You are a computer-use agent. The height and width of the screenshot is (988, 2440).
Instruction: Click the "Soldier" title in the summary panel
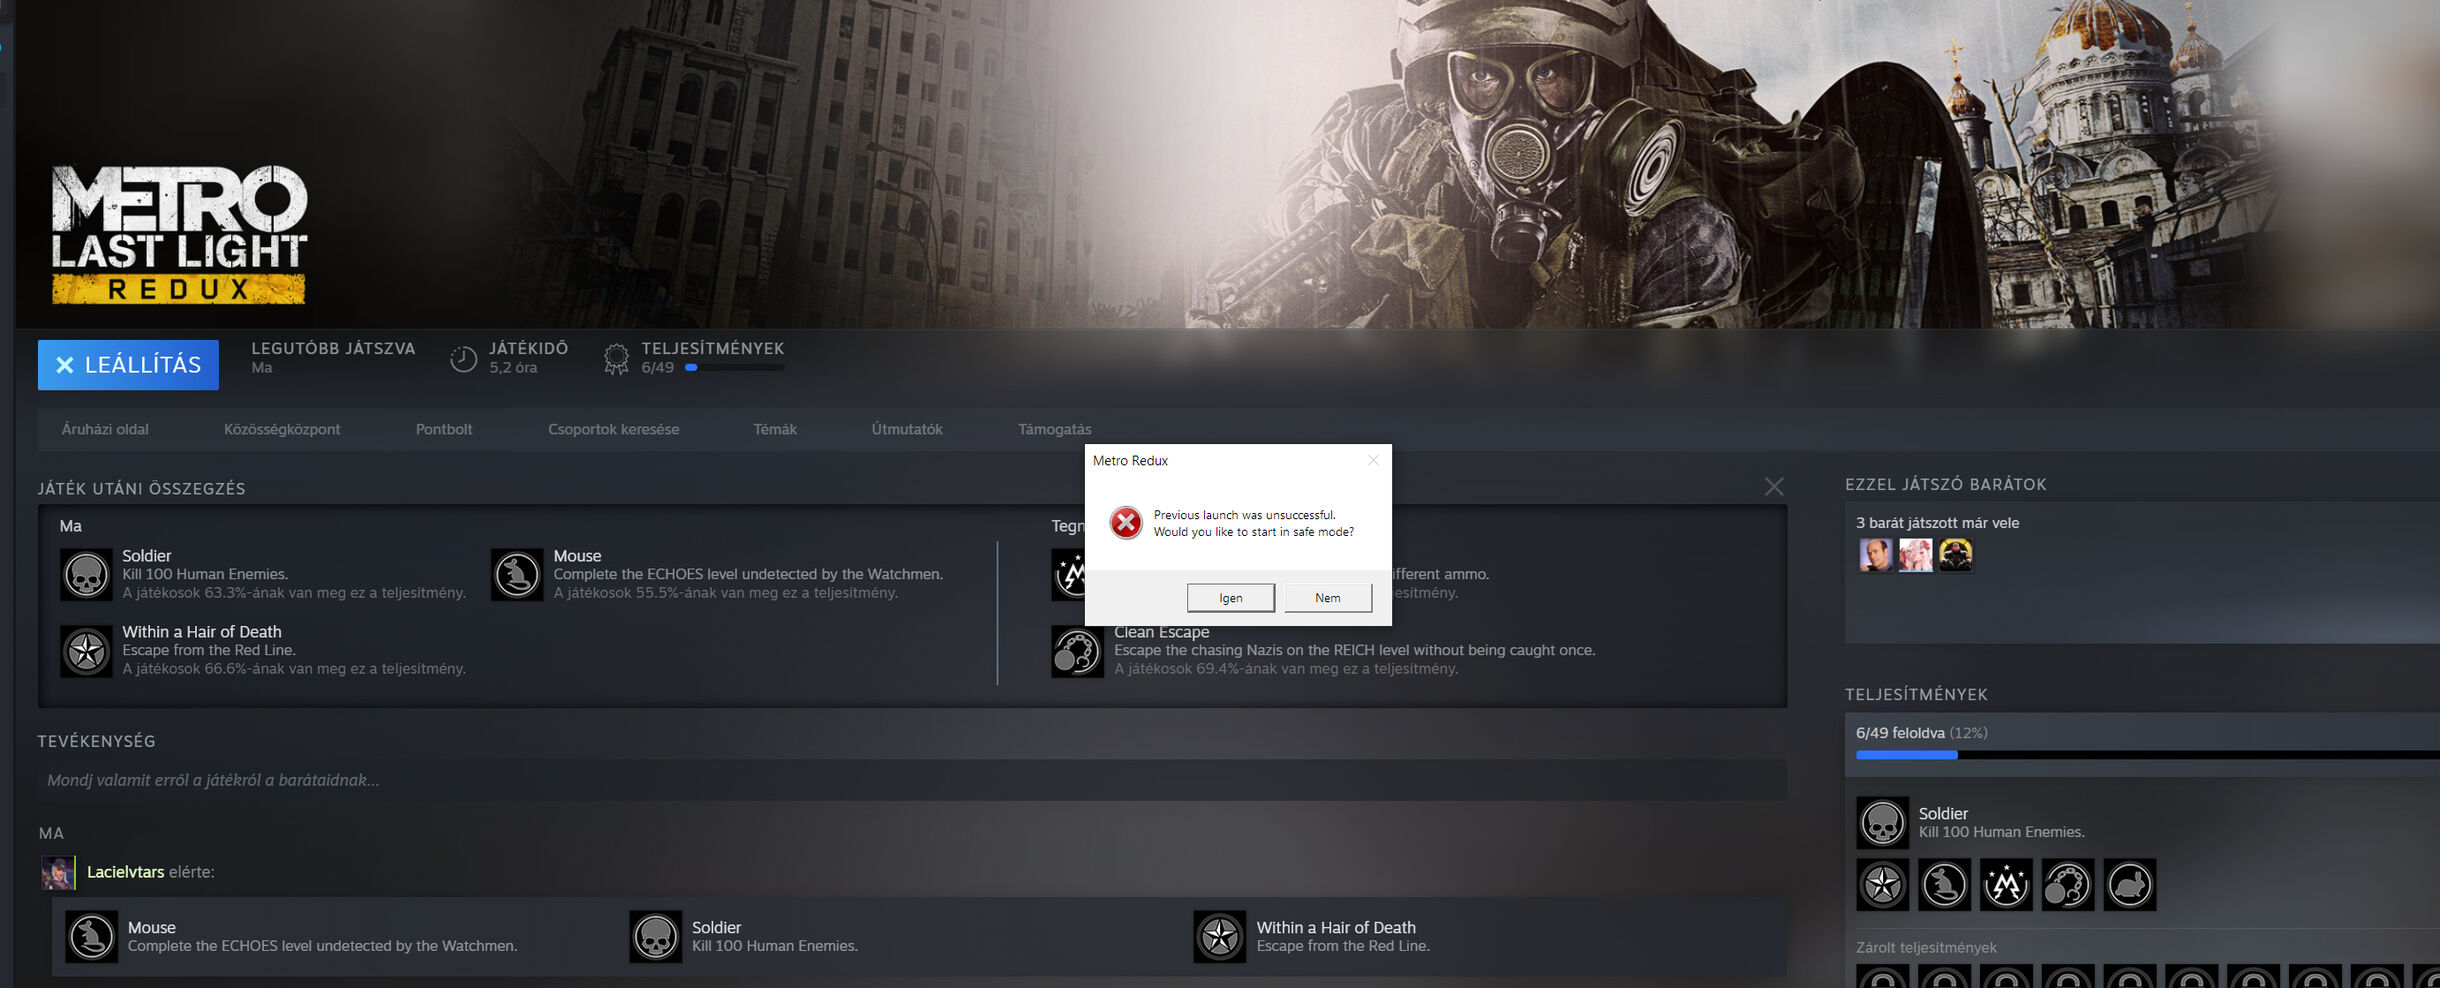(147, 556)
